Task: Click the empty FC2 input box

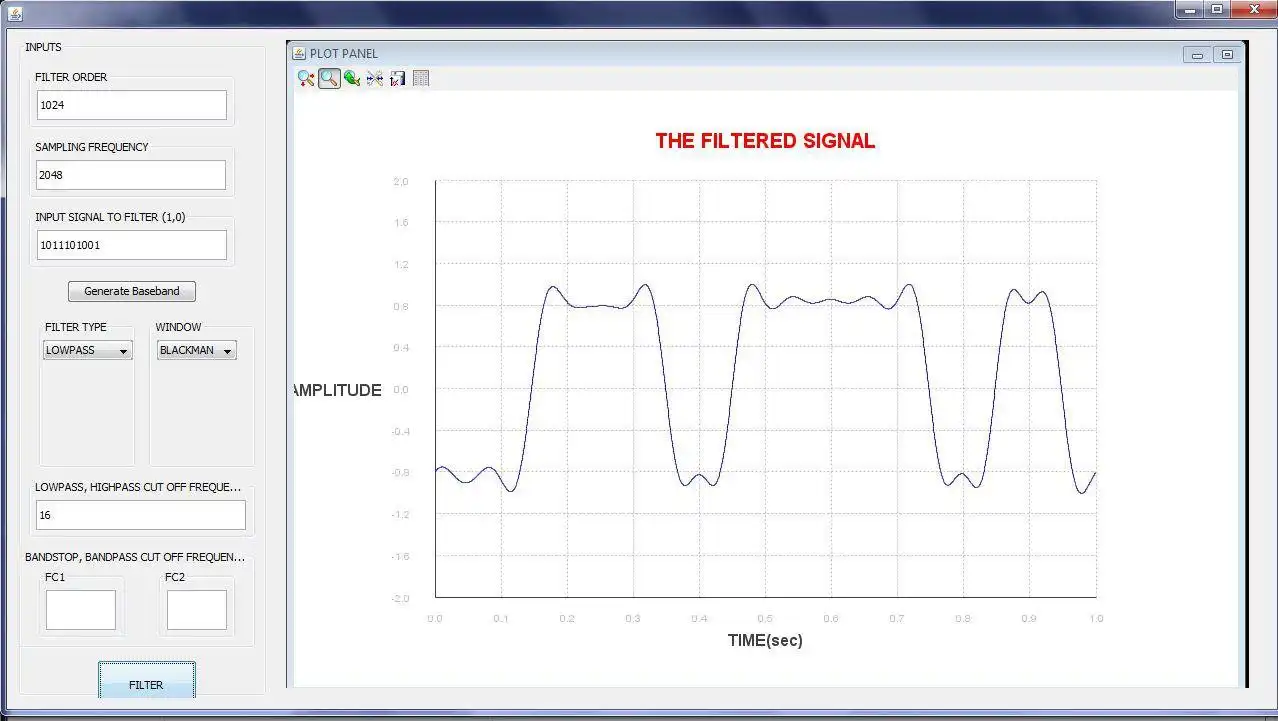Action: point(196,609)
